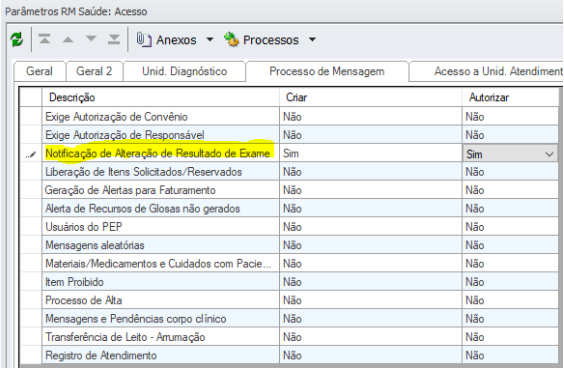Click Autorizar cell for Mensagens aleatórias
Image resolution: width=564 pixels, height=368 pixels.
coord(510,245)
